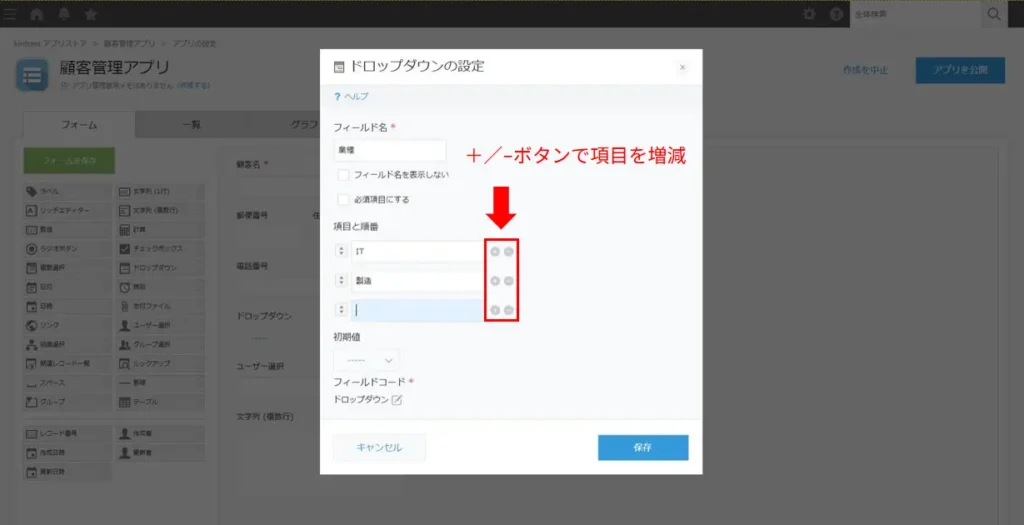Viewport: 1024px width, 525px height.
Task: Select the ラジオボタン field in the palette
Action: [67, 249]
